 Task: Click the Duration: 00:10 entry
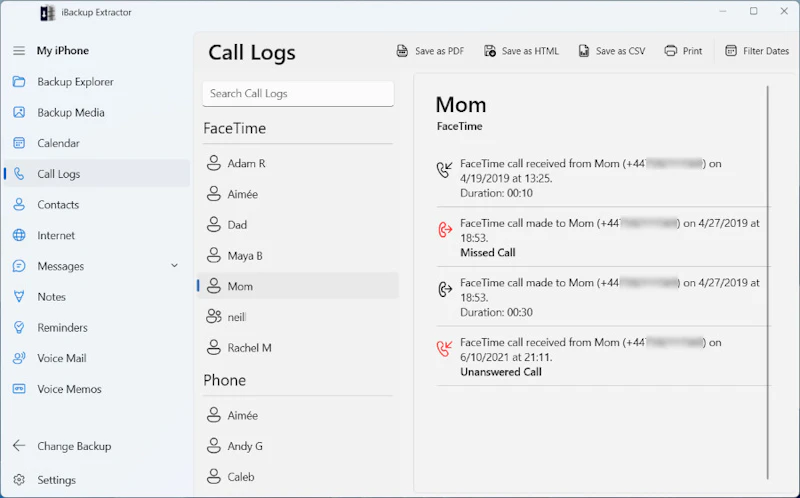(x=496, y=193)
